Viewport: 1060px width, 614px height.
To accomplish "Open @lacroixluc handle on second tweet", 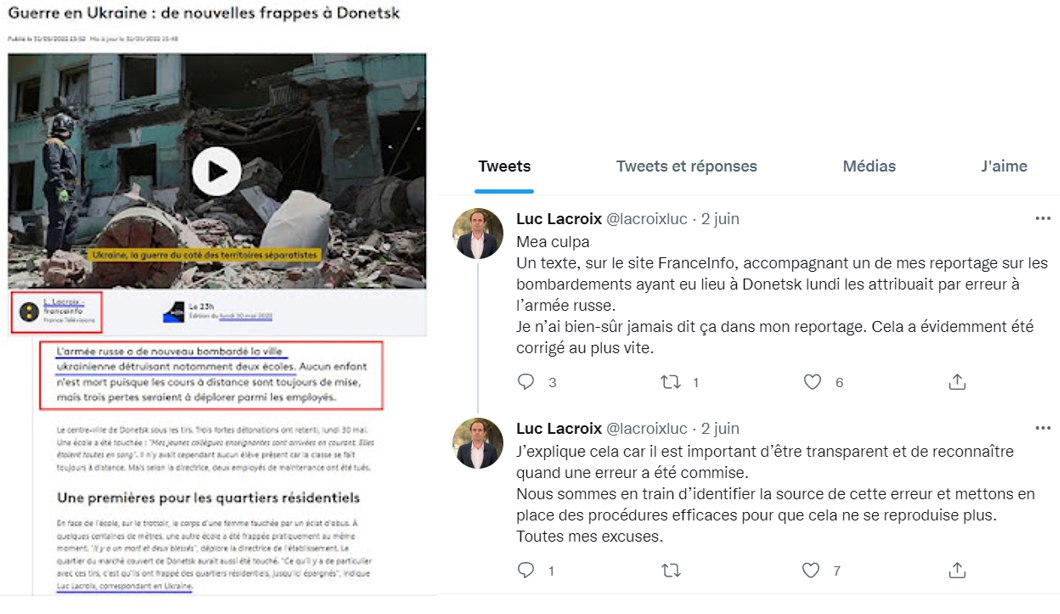I will (x=646, y=429).
